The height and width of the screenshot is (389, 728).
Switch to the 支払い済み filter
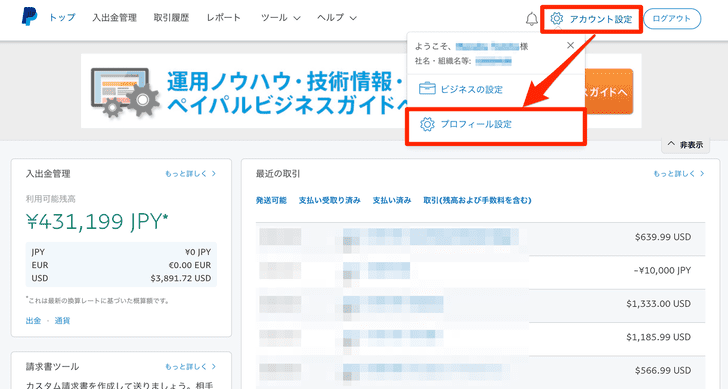coord(392,201)
